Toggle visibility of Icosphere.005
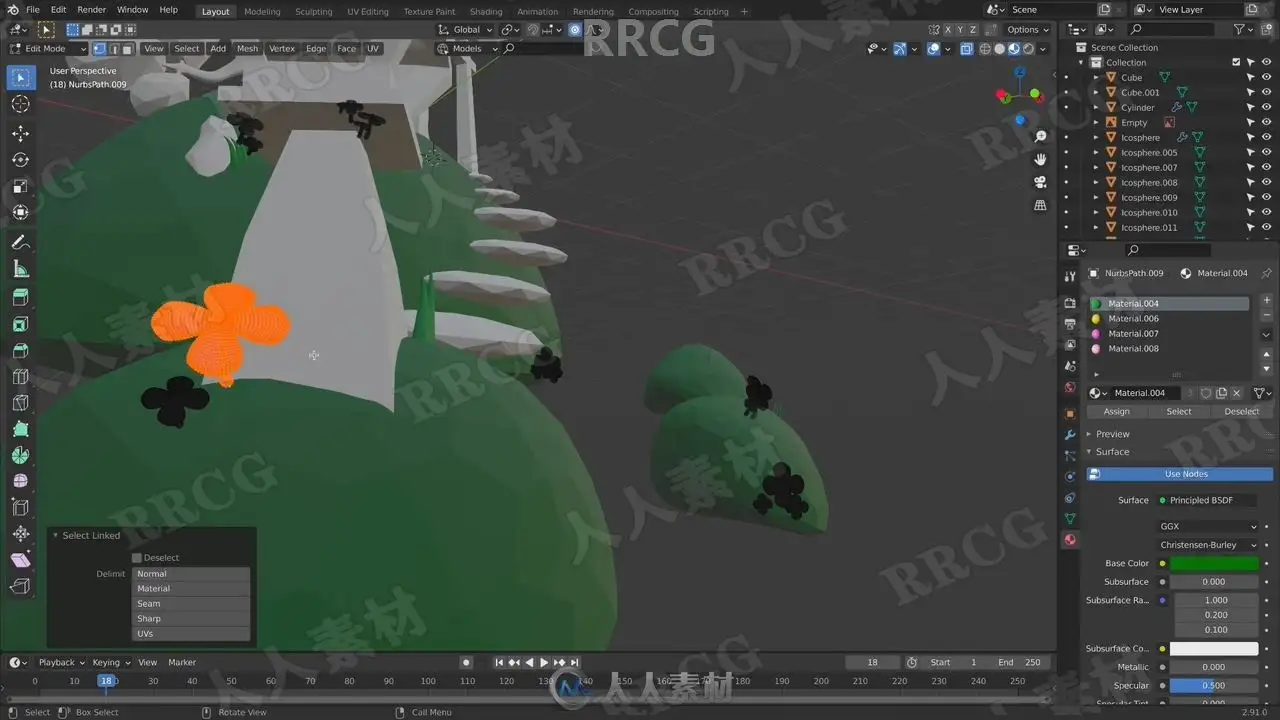 [x=1266, y=152]
